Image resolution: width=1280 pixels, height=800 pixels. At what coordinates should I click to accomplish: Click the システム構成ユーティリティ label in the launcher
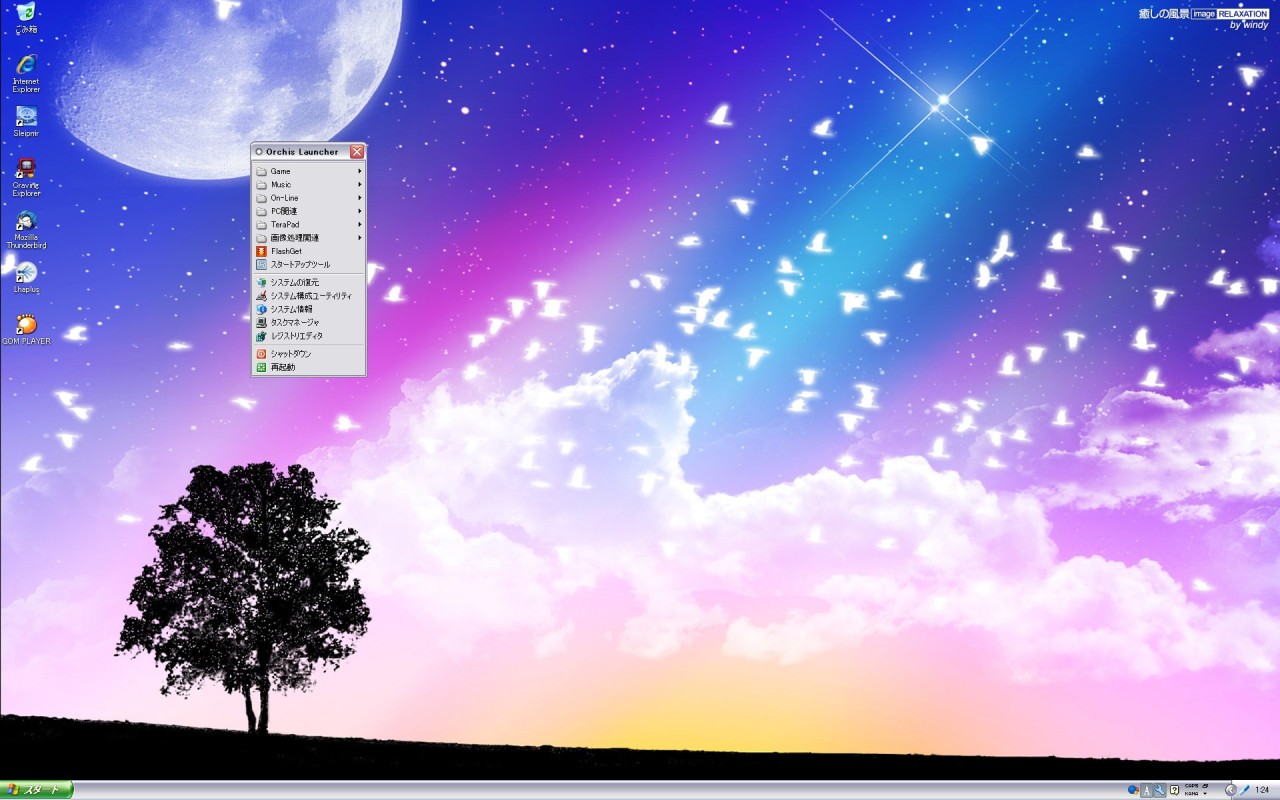[x=311, y=296]
